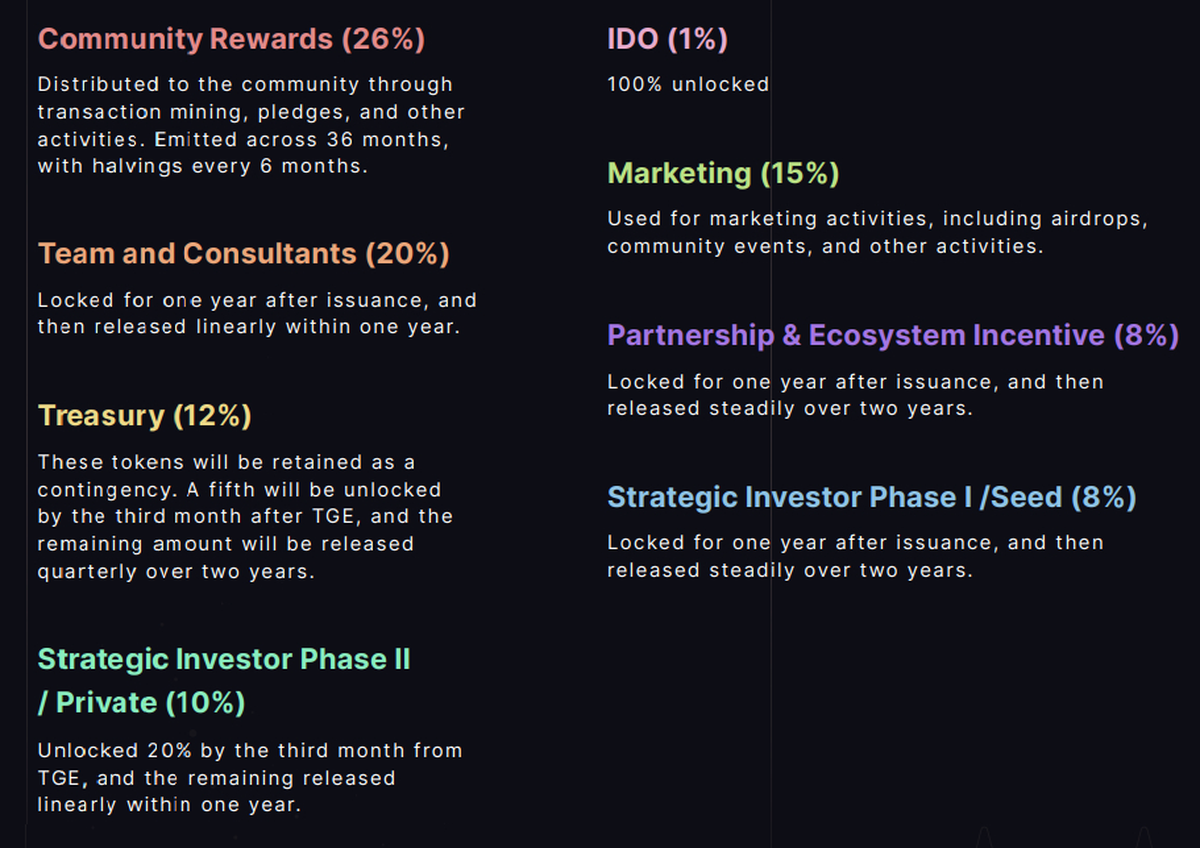Click the description under Partnership & Ecosystem Incentive
Viewport: 1200px width, 848px height.
tap(855, 395)
